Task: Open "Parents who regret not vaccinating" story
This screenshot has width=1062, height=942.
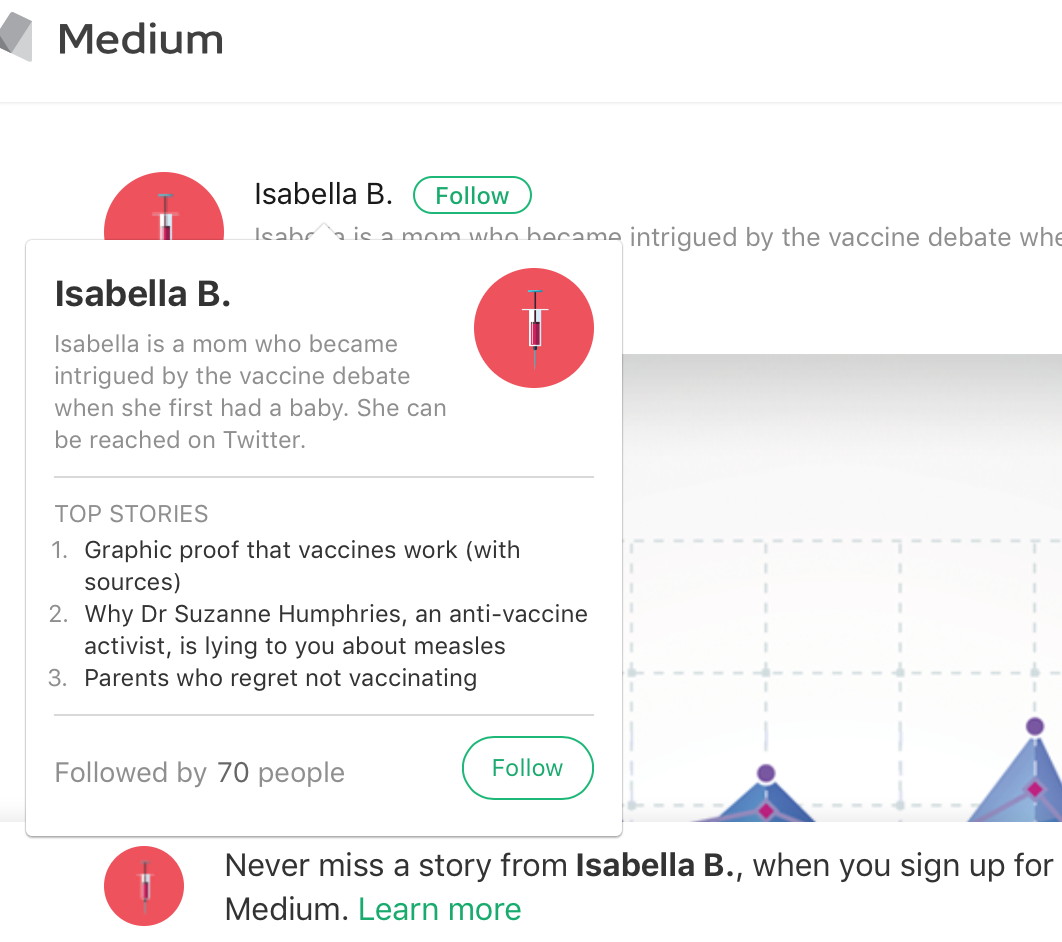Action: (x=280, y=678)
